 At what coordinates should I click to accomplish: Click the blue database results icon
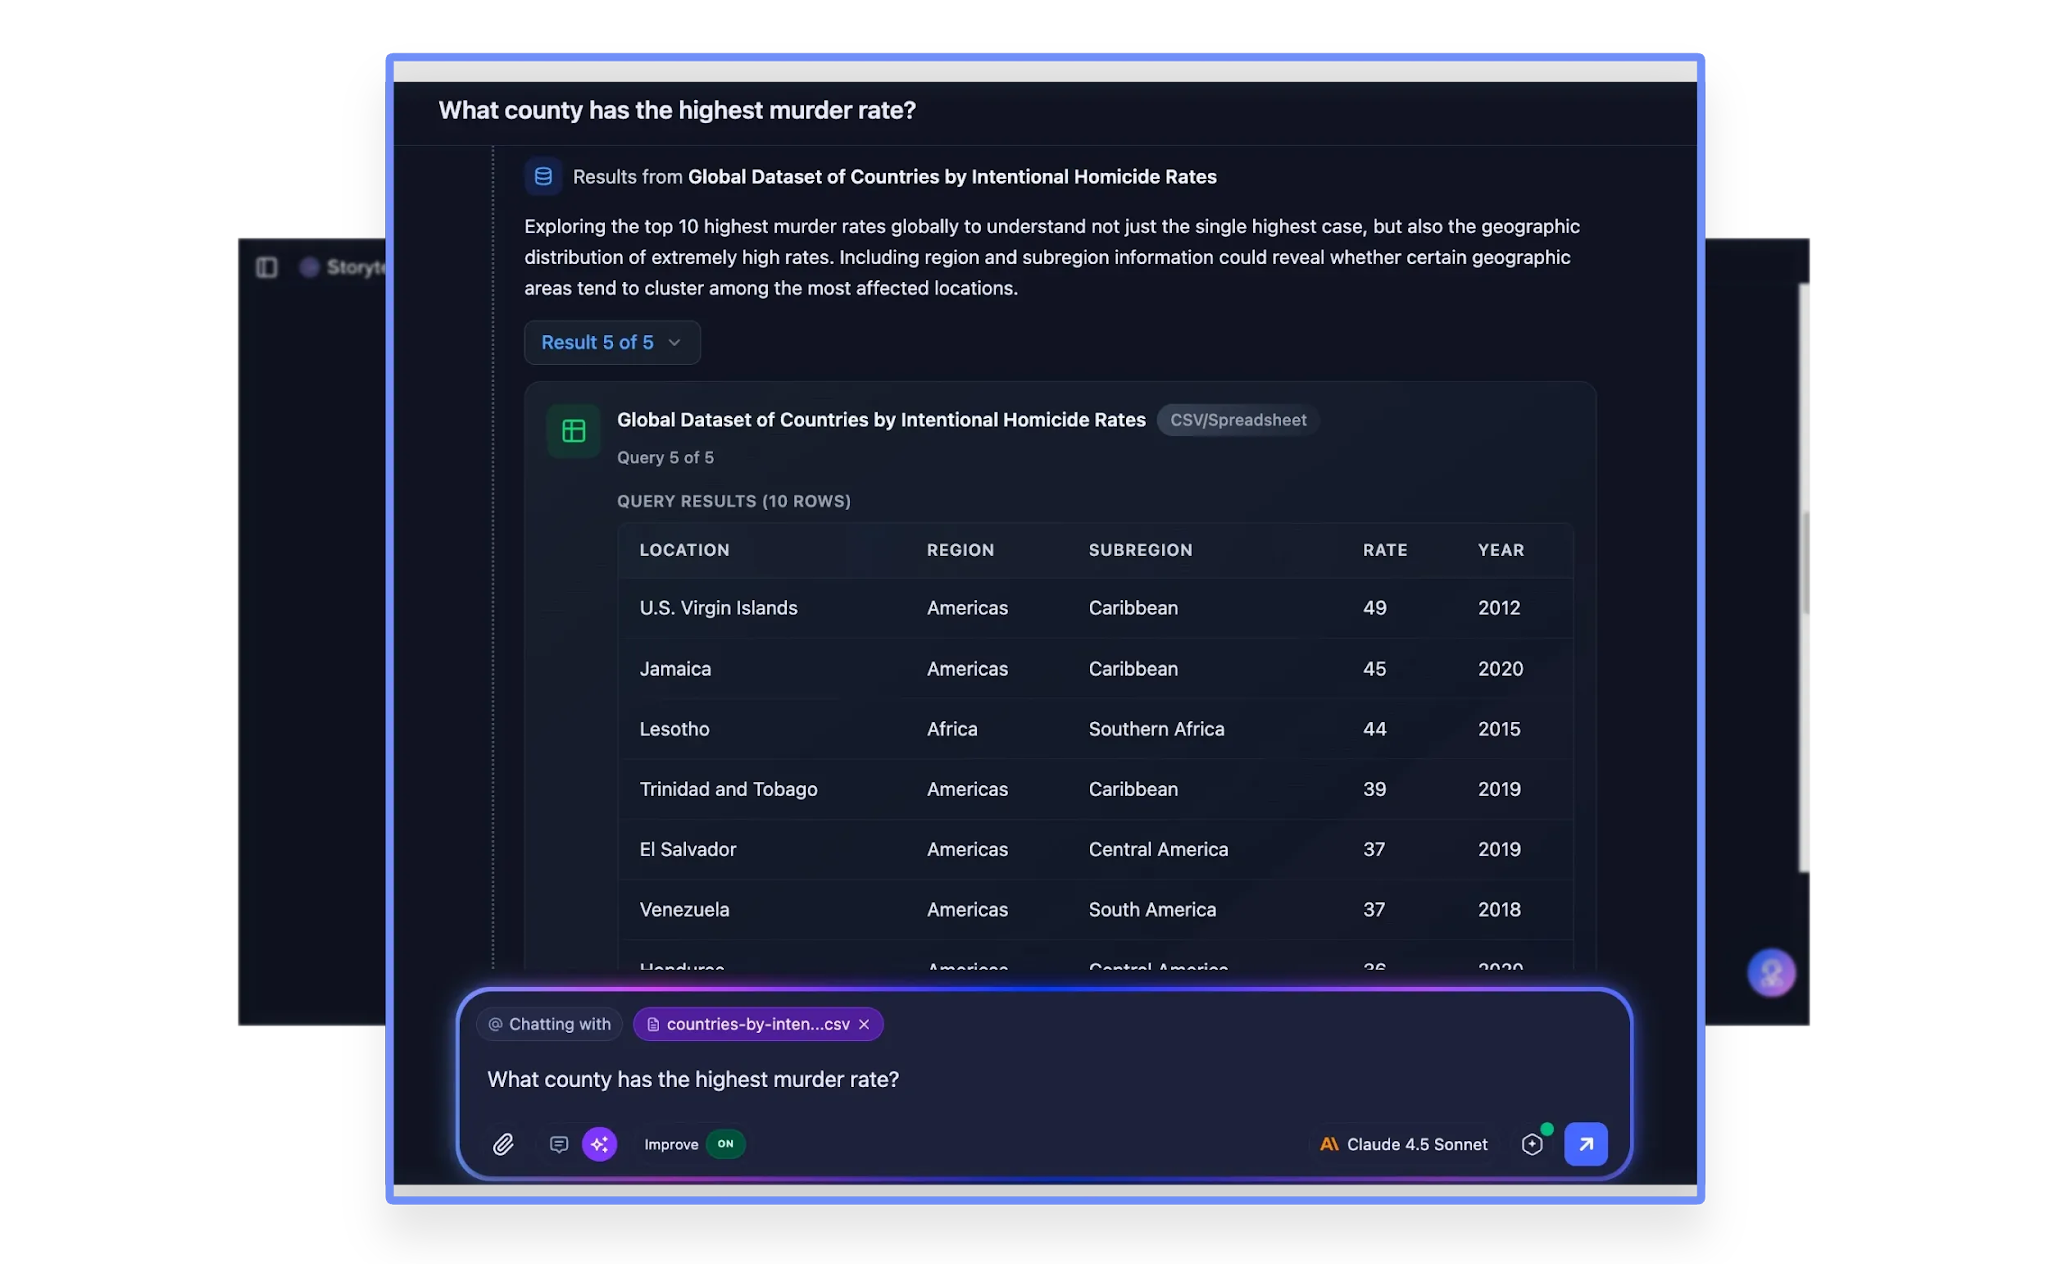[x=543, y=177]
